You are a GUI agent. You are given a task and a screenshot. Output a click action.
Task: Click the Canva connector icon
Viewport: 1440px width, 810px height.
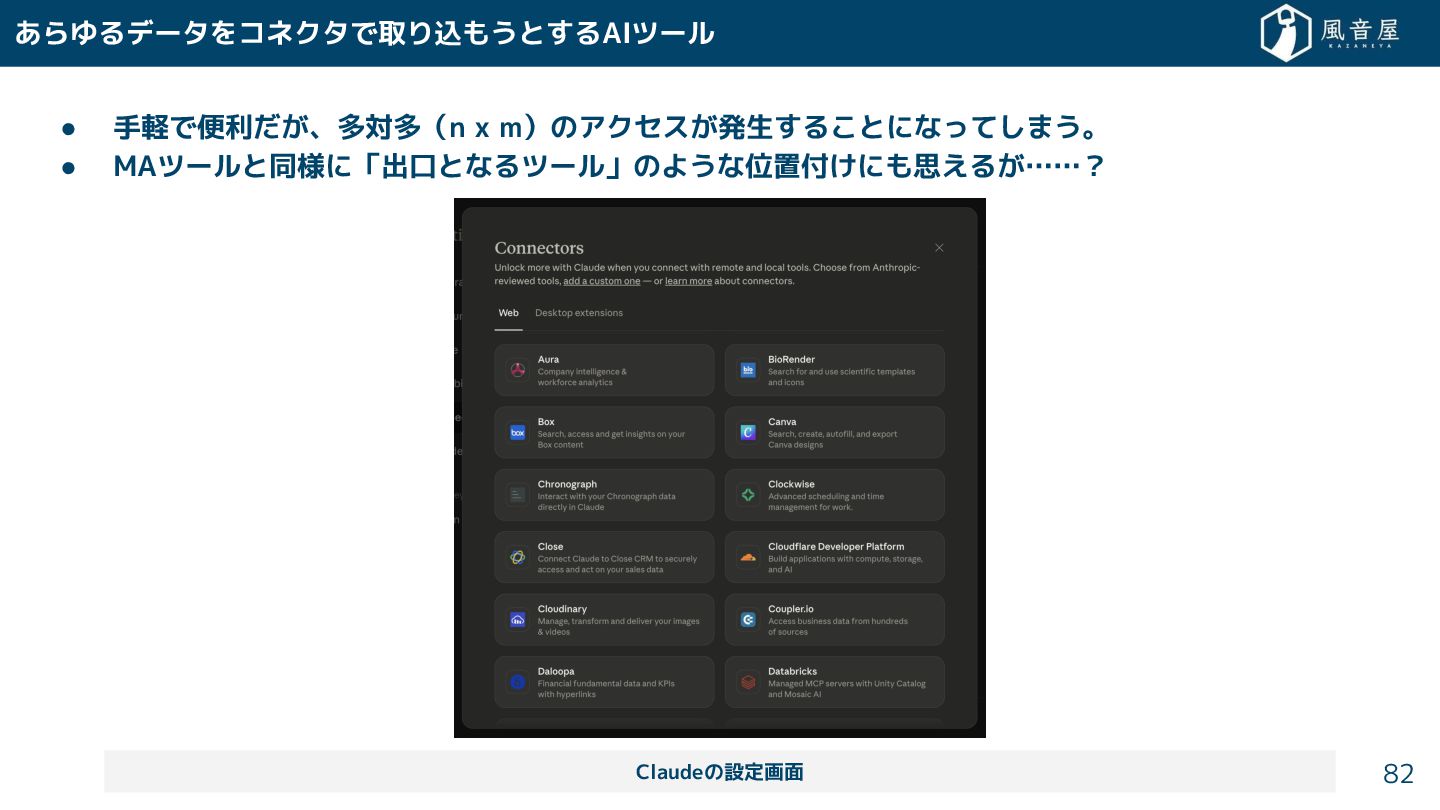[748, 433]
